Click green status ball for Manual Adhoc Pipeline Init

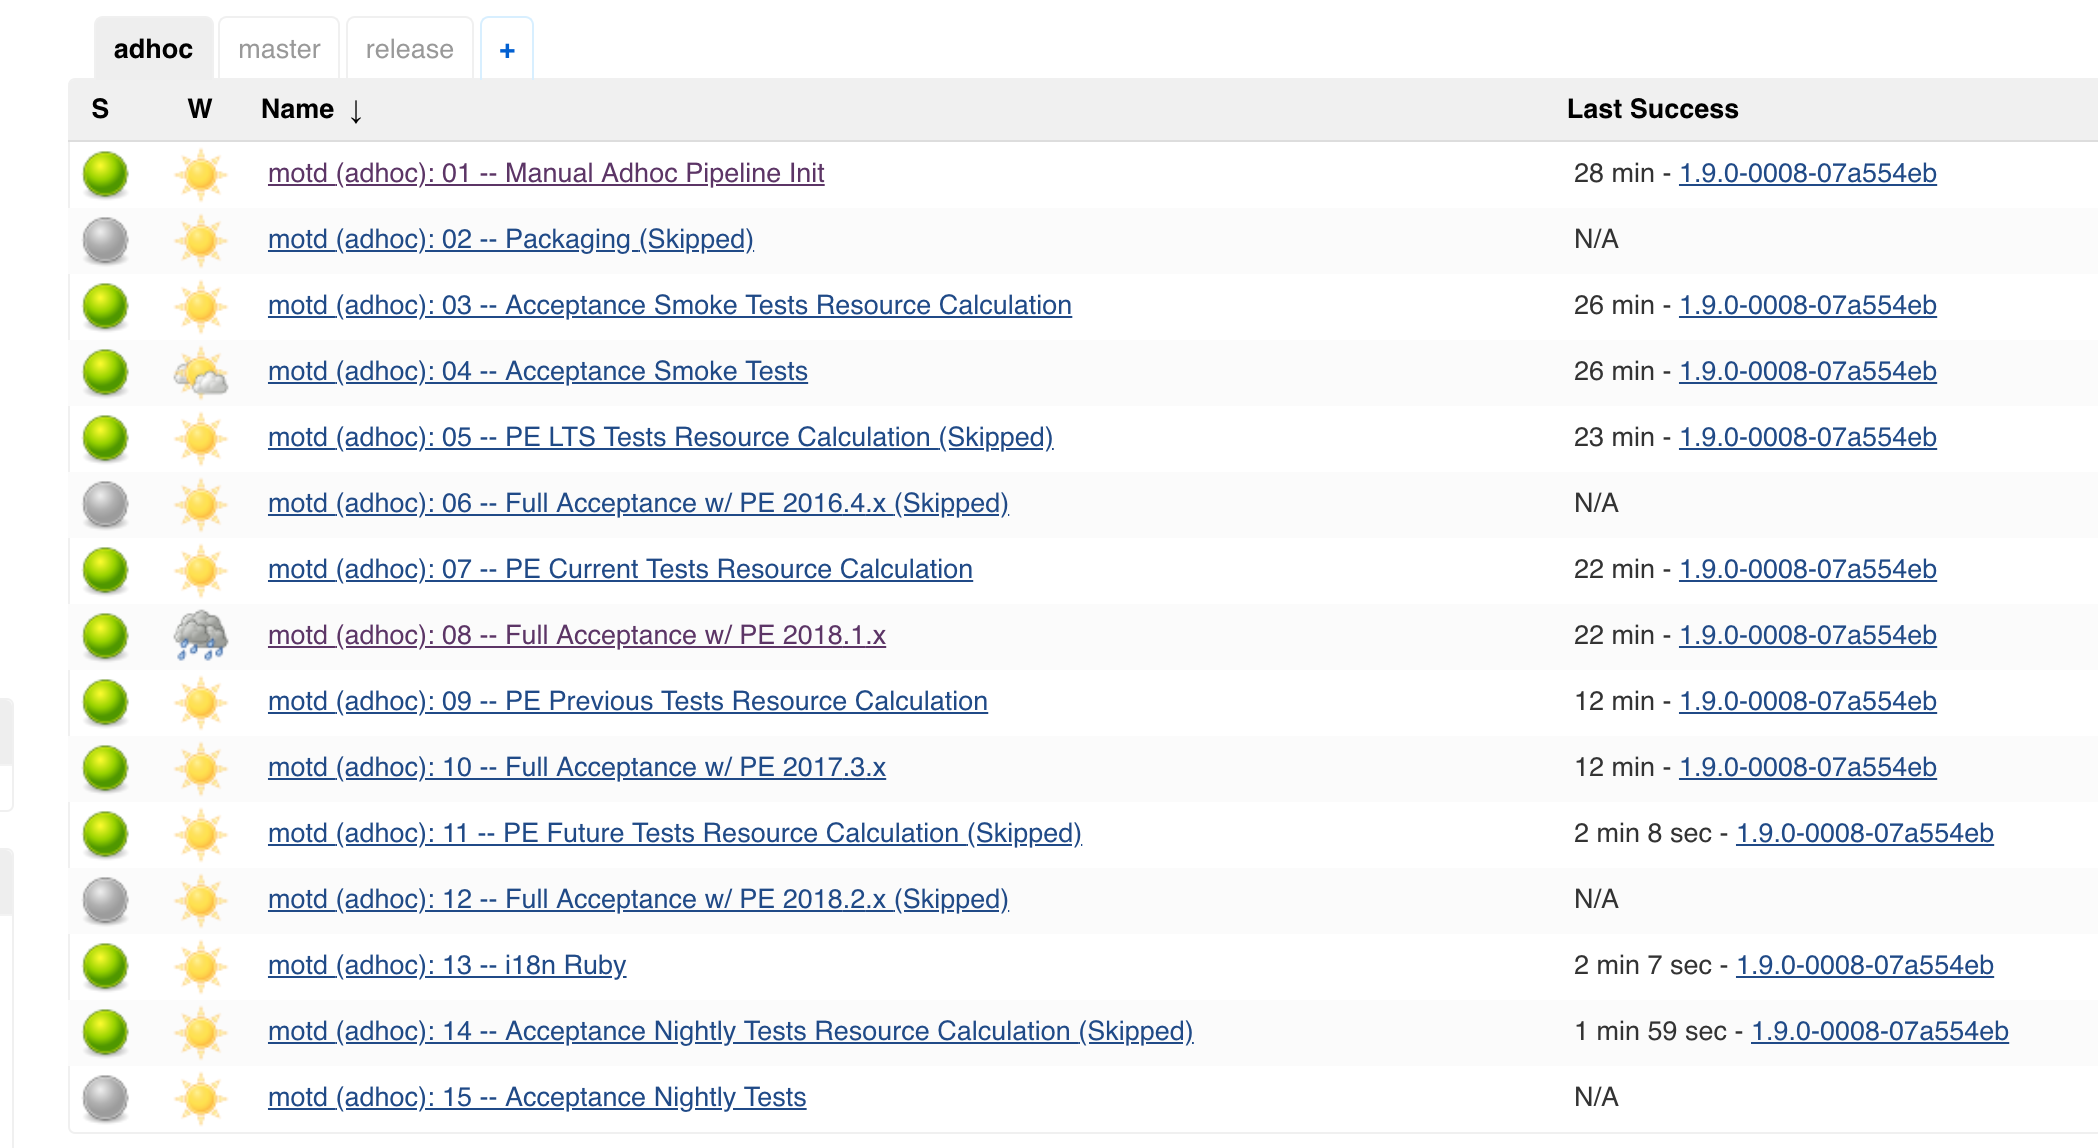click(x=105, y=173)
